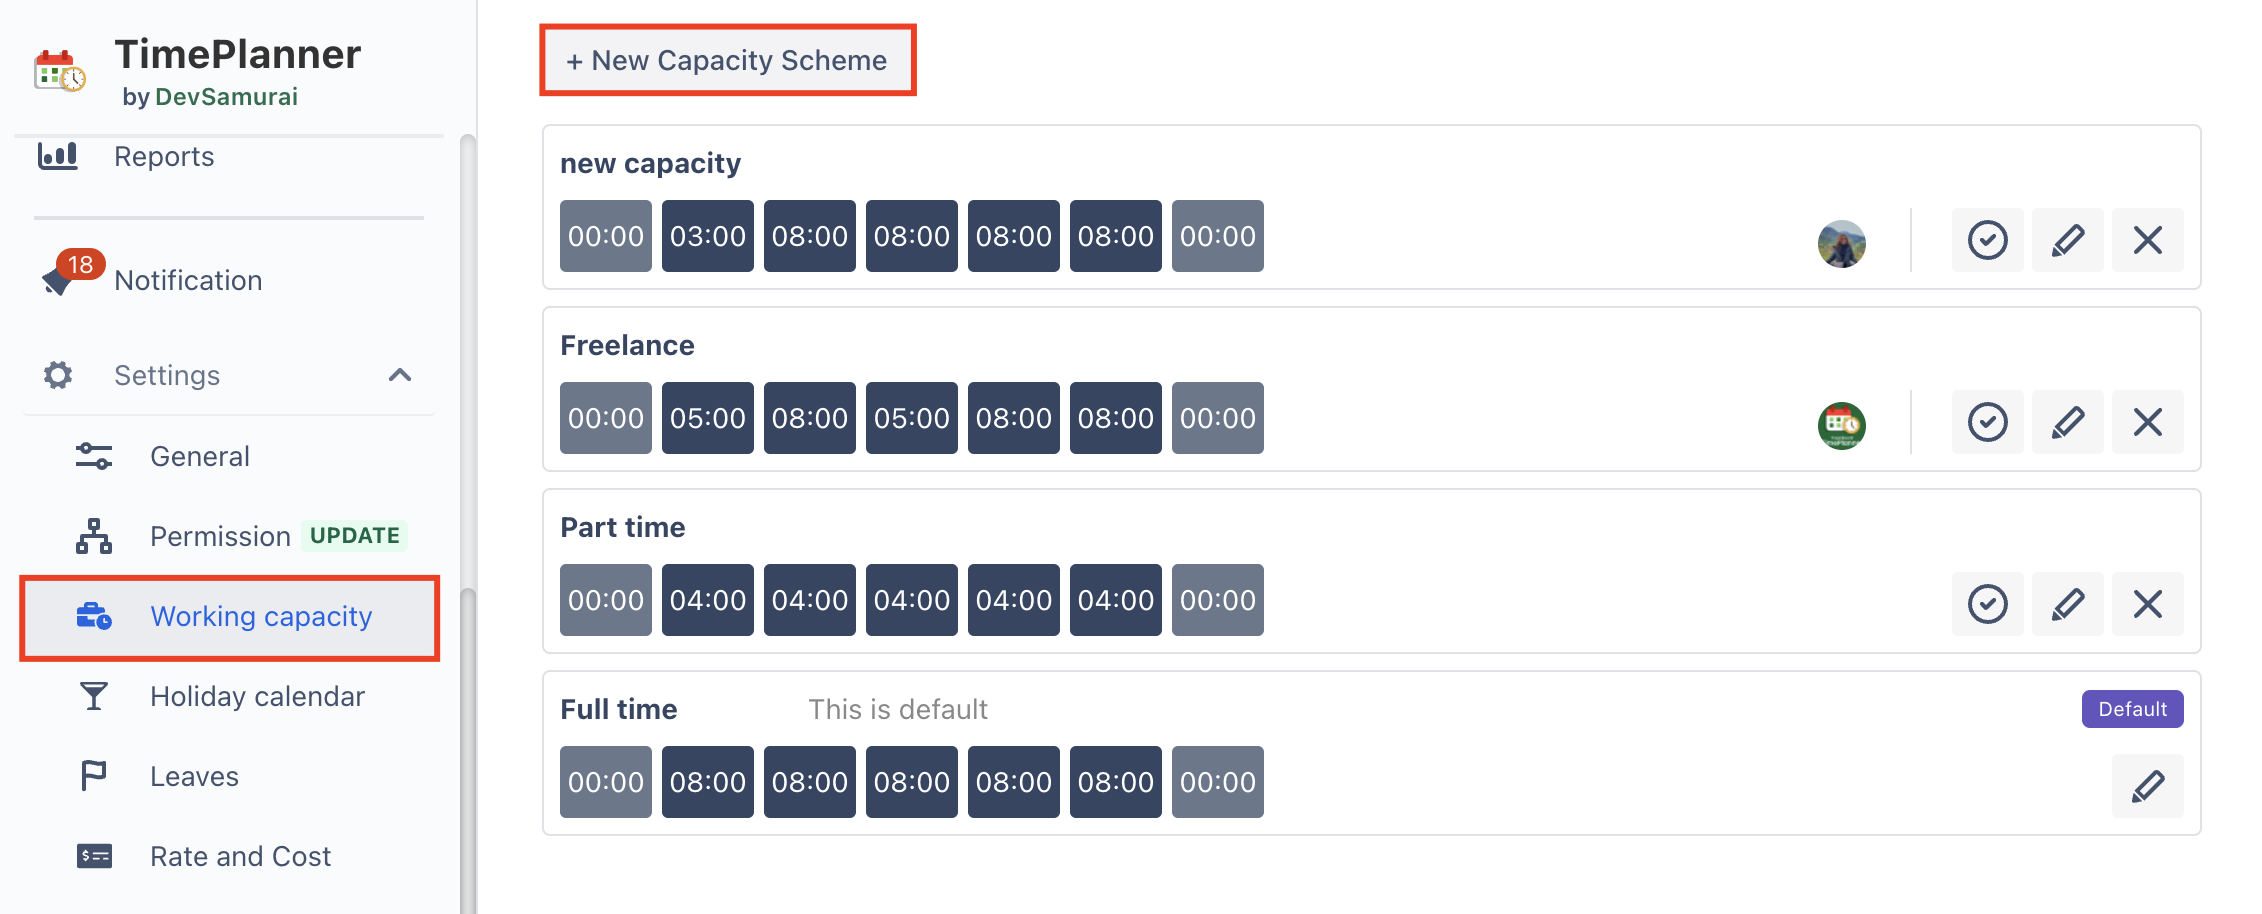Image resolution: width=2262 pixels, height=914 pixels.
Task: Delete the Freelance capacity scheme
Action: point(2147,422)
